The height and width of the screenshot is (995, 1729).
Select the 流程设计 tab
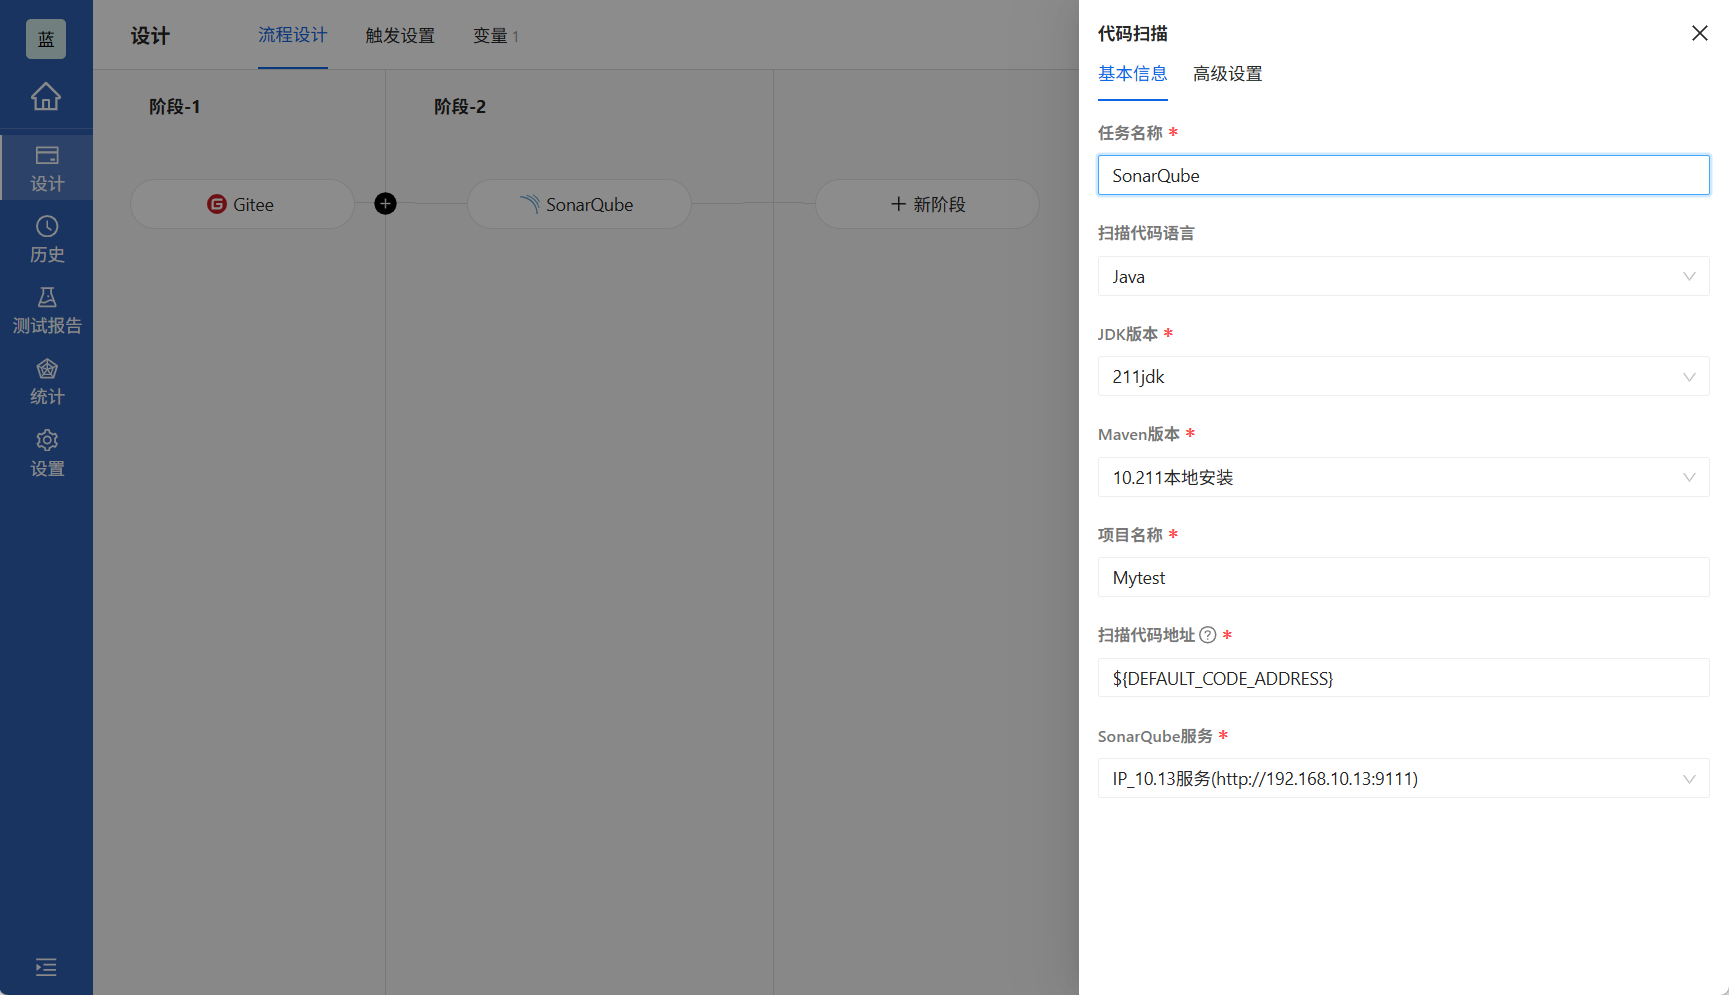click(x=292, y=36)
